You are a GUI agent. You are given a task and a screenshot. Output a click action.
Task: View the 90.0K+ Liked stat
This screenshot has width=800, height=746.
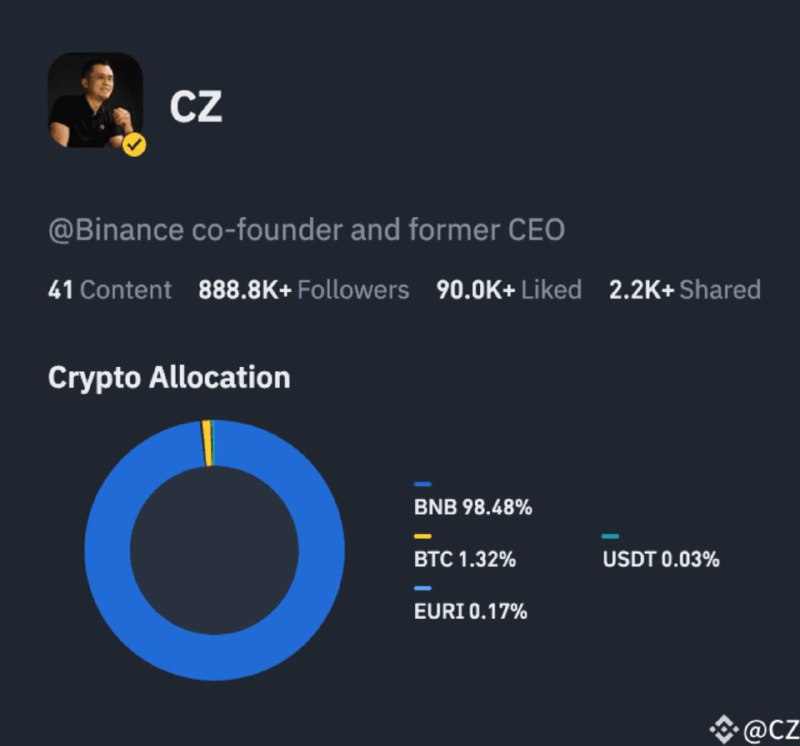[x=509, y=290]
